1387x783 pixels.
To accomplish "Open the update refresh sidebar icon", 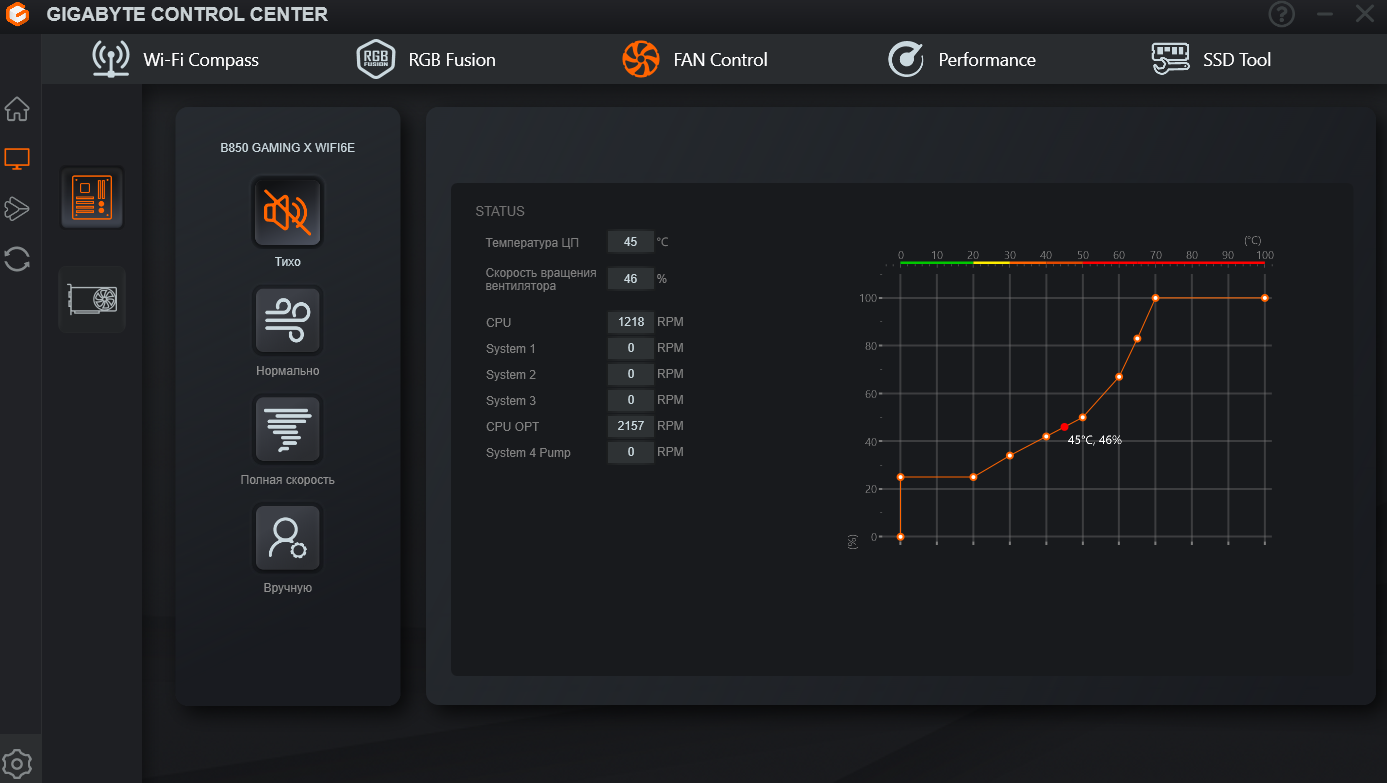I will click(17, 259).
